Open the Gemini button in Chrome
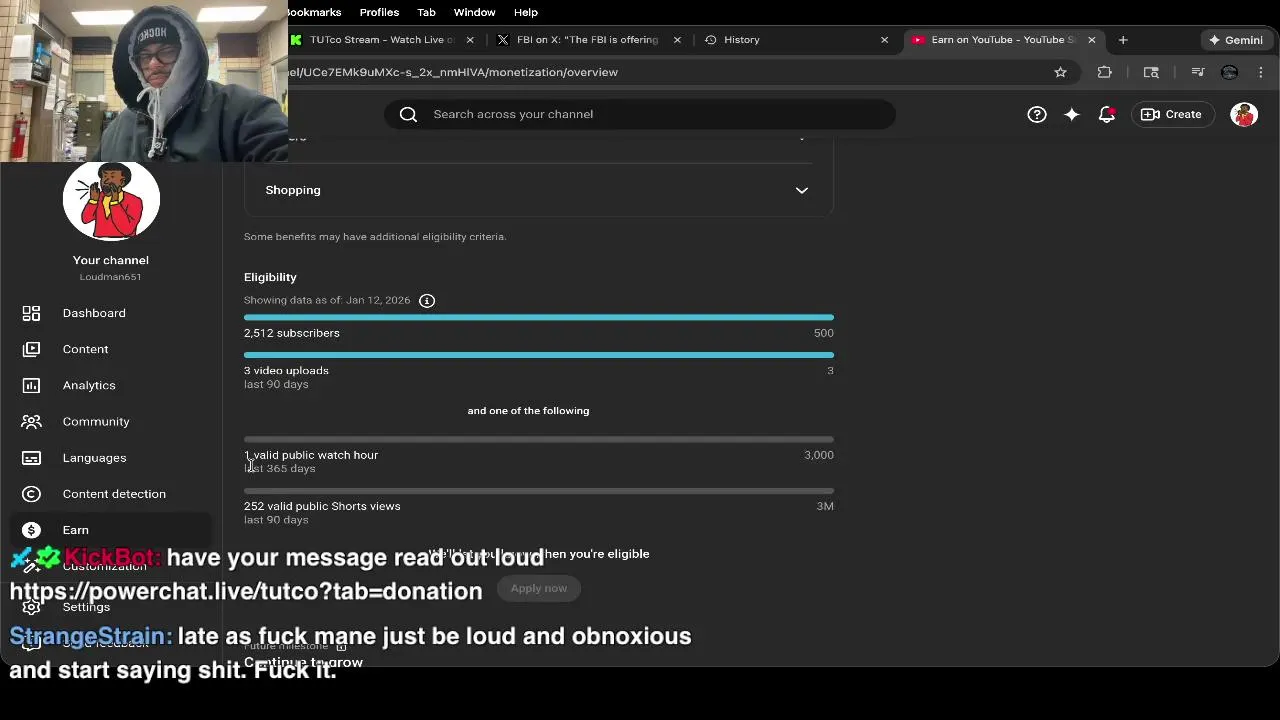1280x720 pixels. click(x=1236, y=40)
